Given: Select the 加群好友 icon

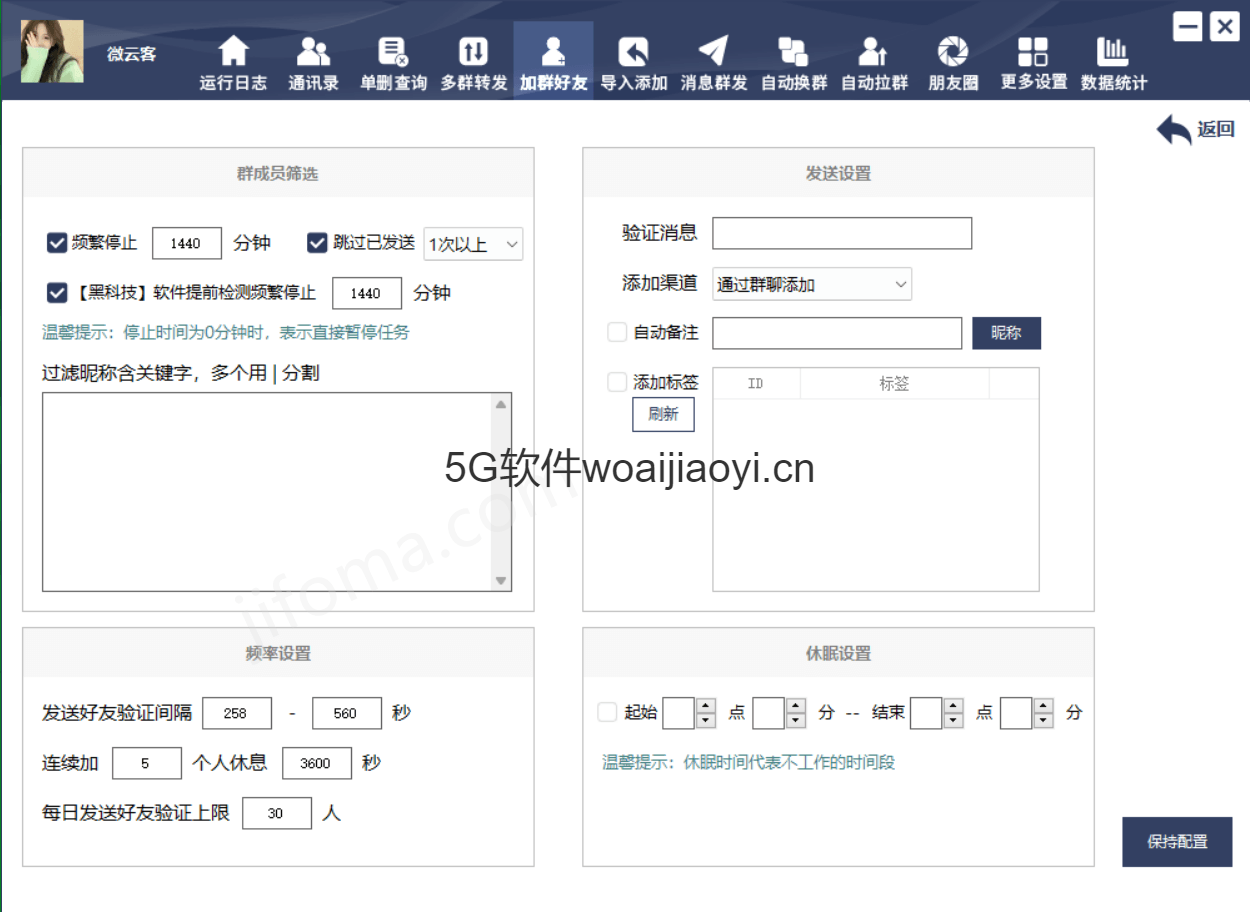Looking at the screenshot, I should click(553, 52).
